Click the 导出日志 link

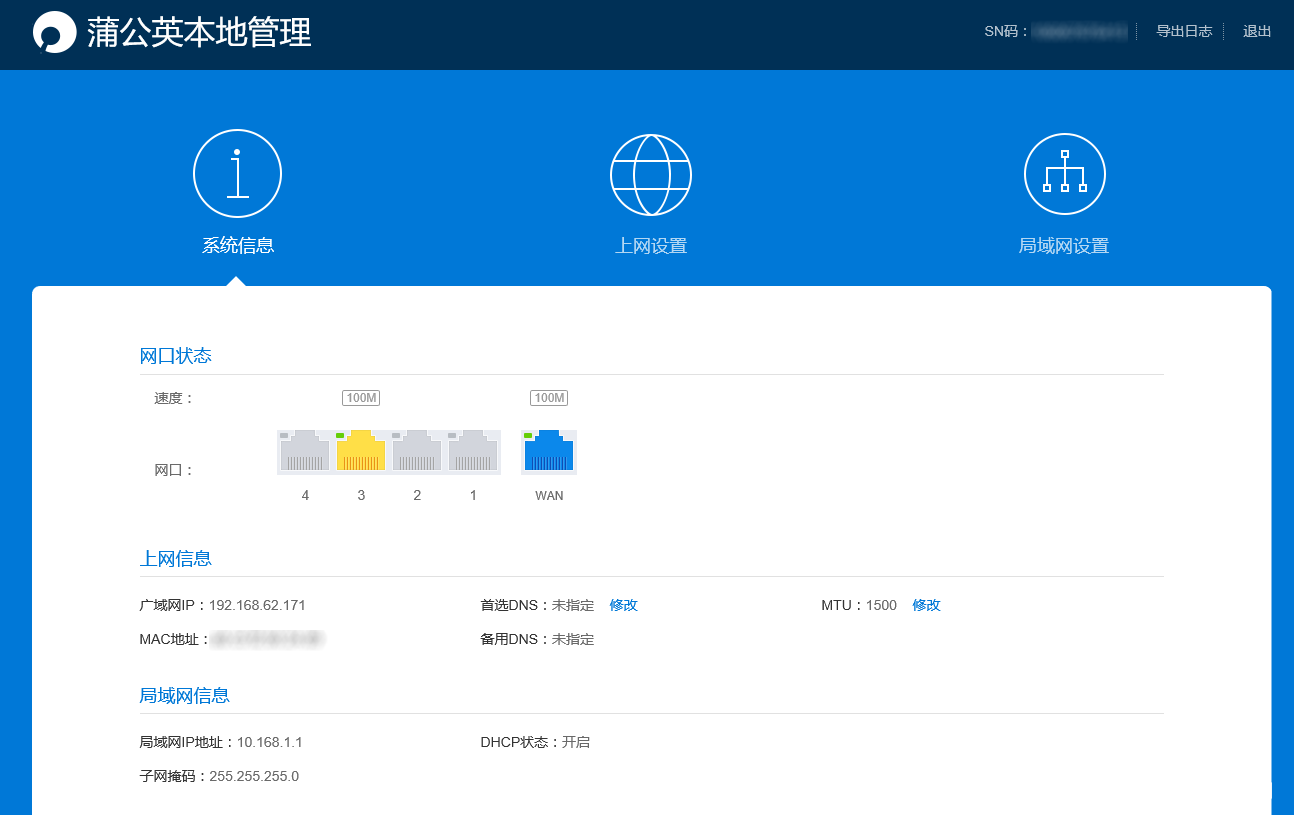(x=1184, y=31)
